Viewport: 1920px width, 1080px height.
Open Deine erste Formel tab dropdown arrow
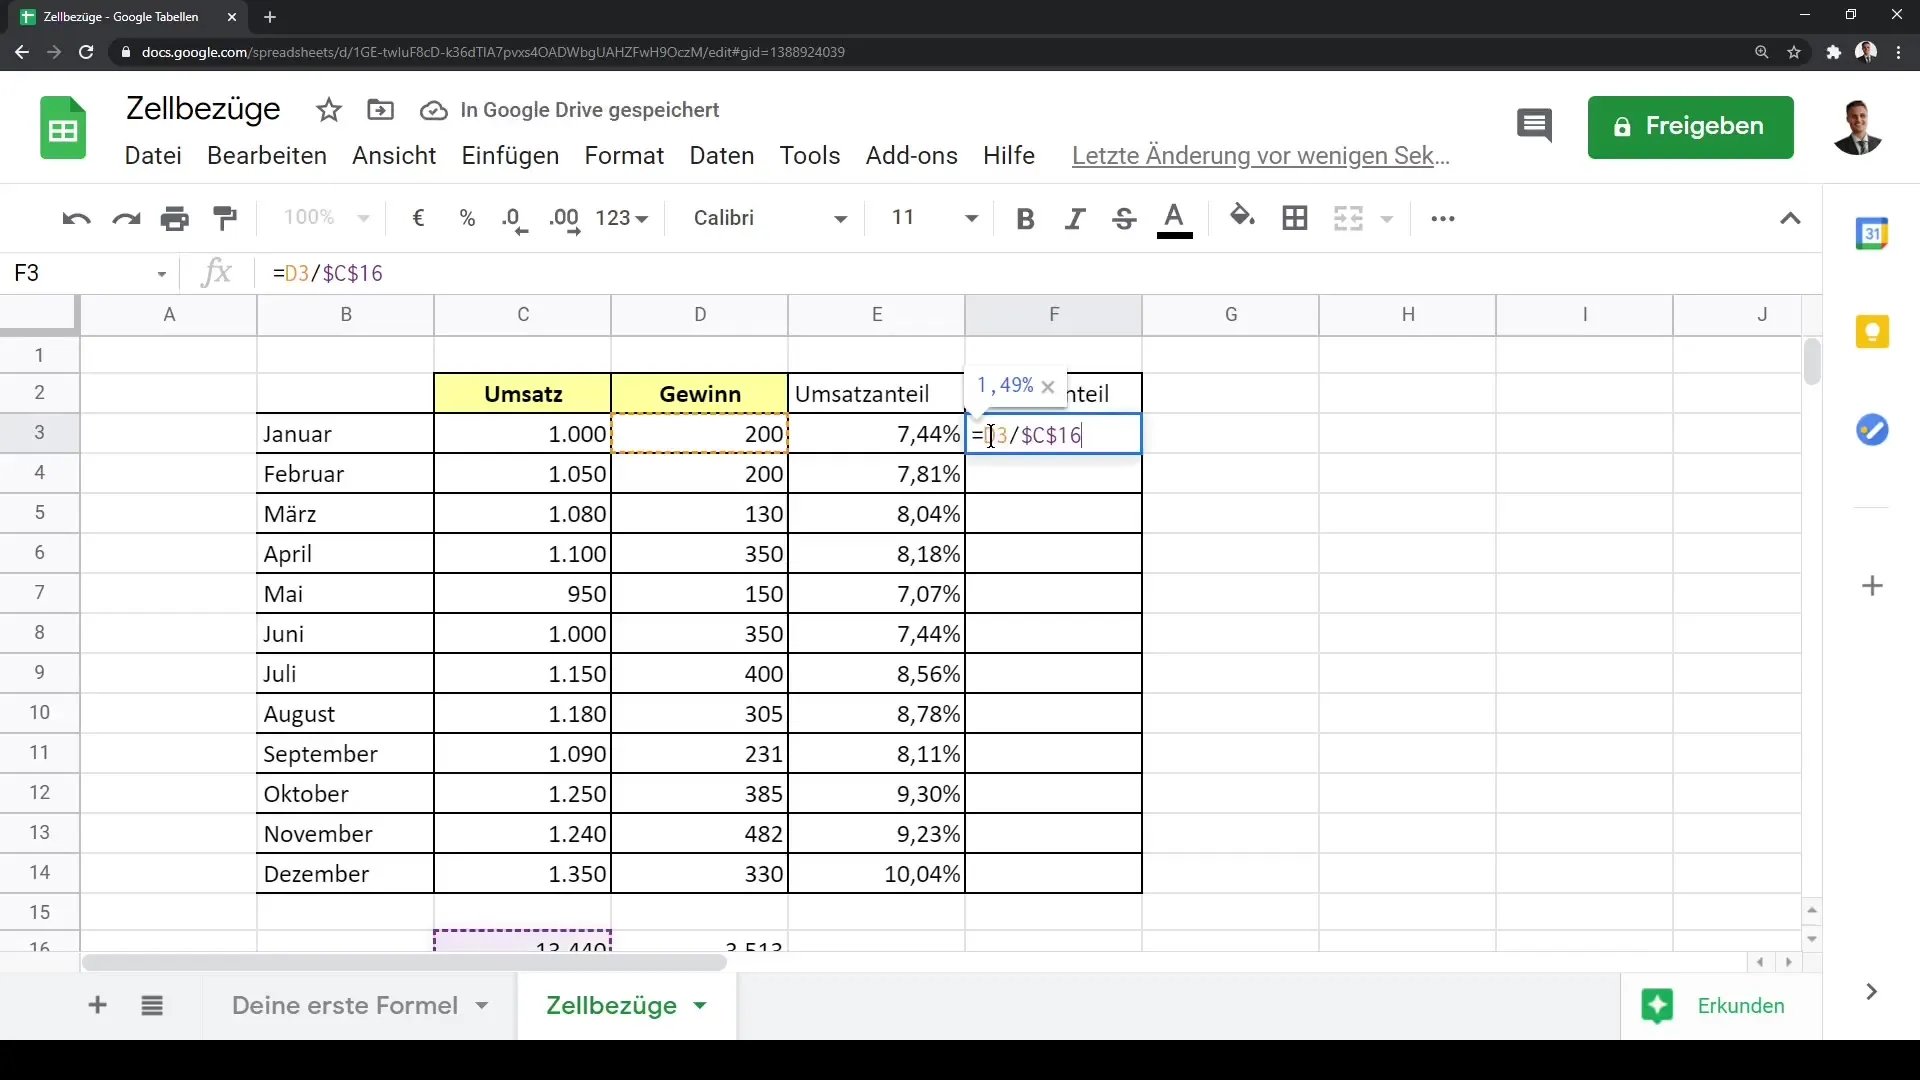(482, 1006)
